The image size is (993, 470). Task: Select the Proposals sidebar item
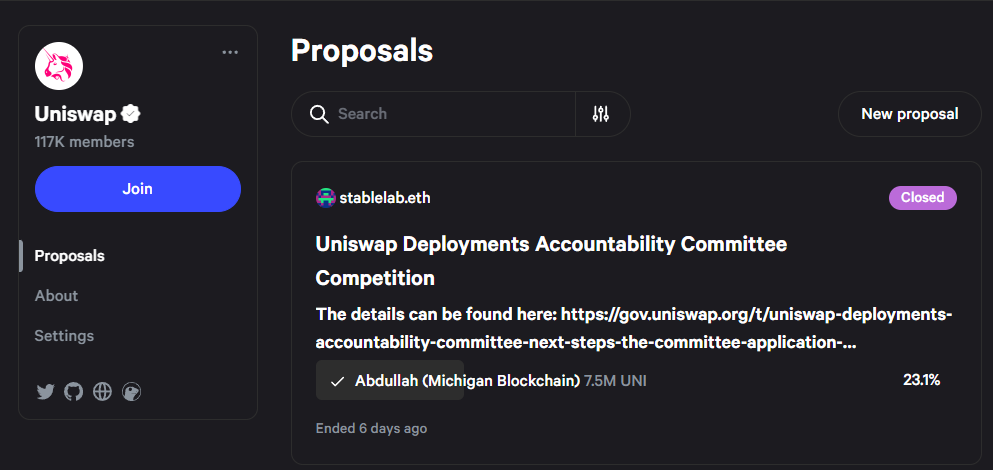point(69,256)
